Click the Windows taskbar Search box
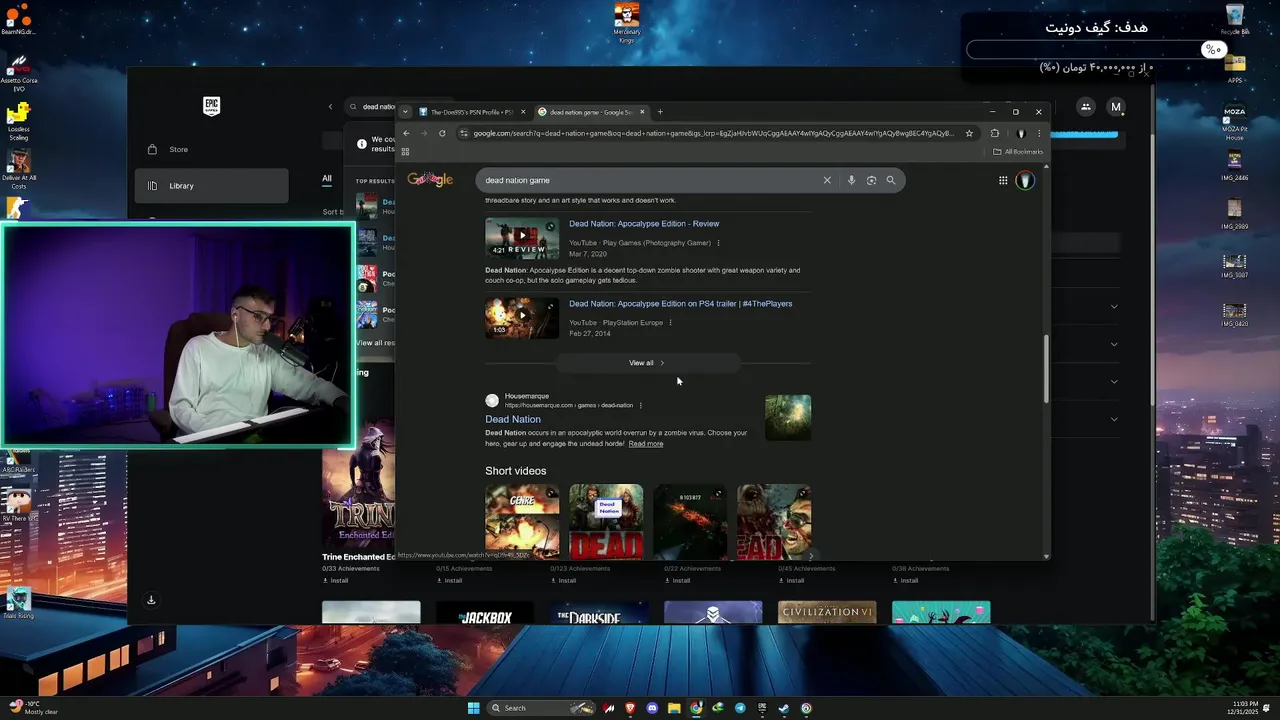 tap(541, 708)
